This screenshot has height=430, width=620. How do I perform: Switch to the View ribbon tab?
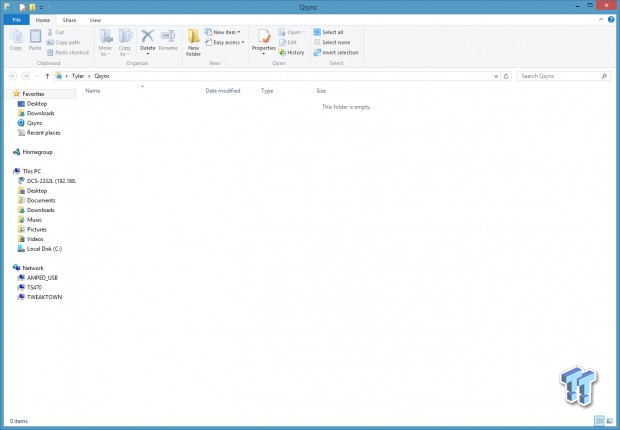click(95, 20)
